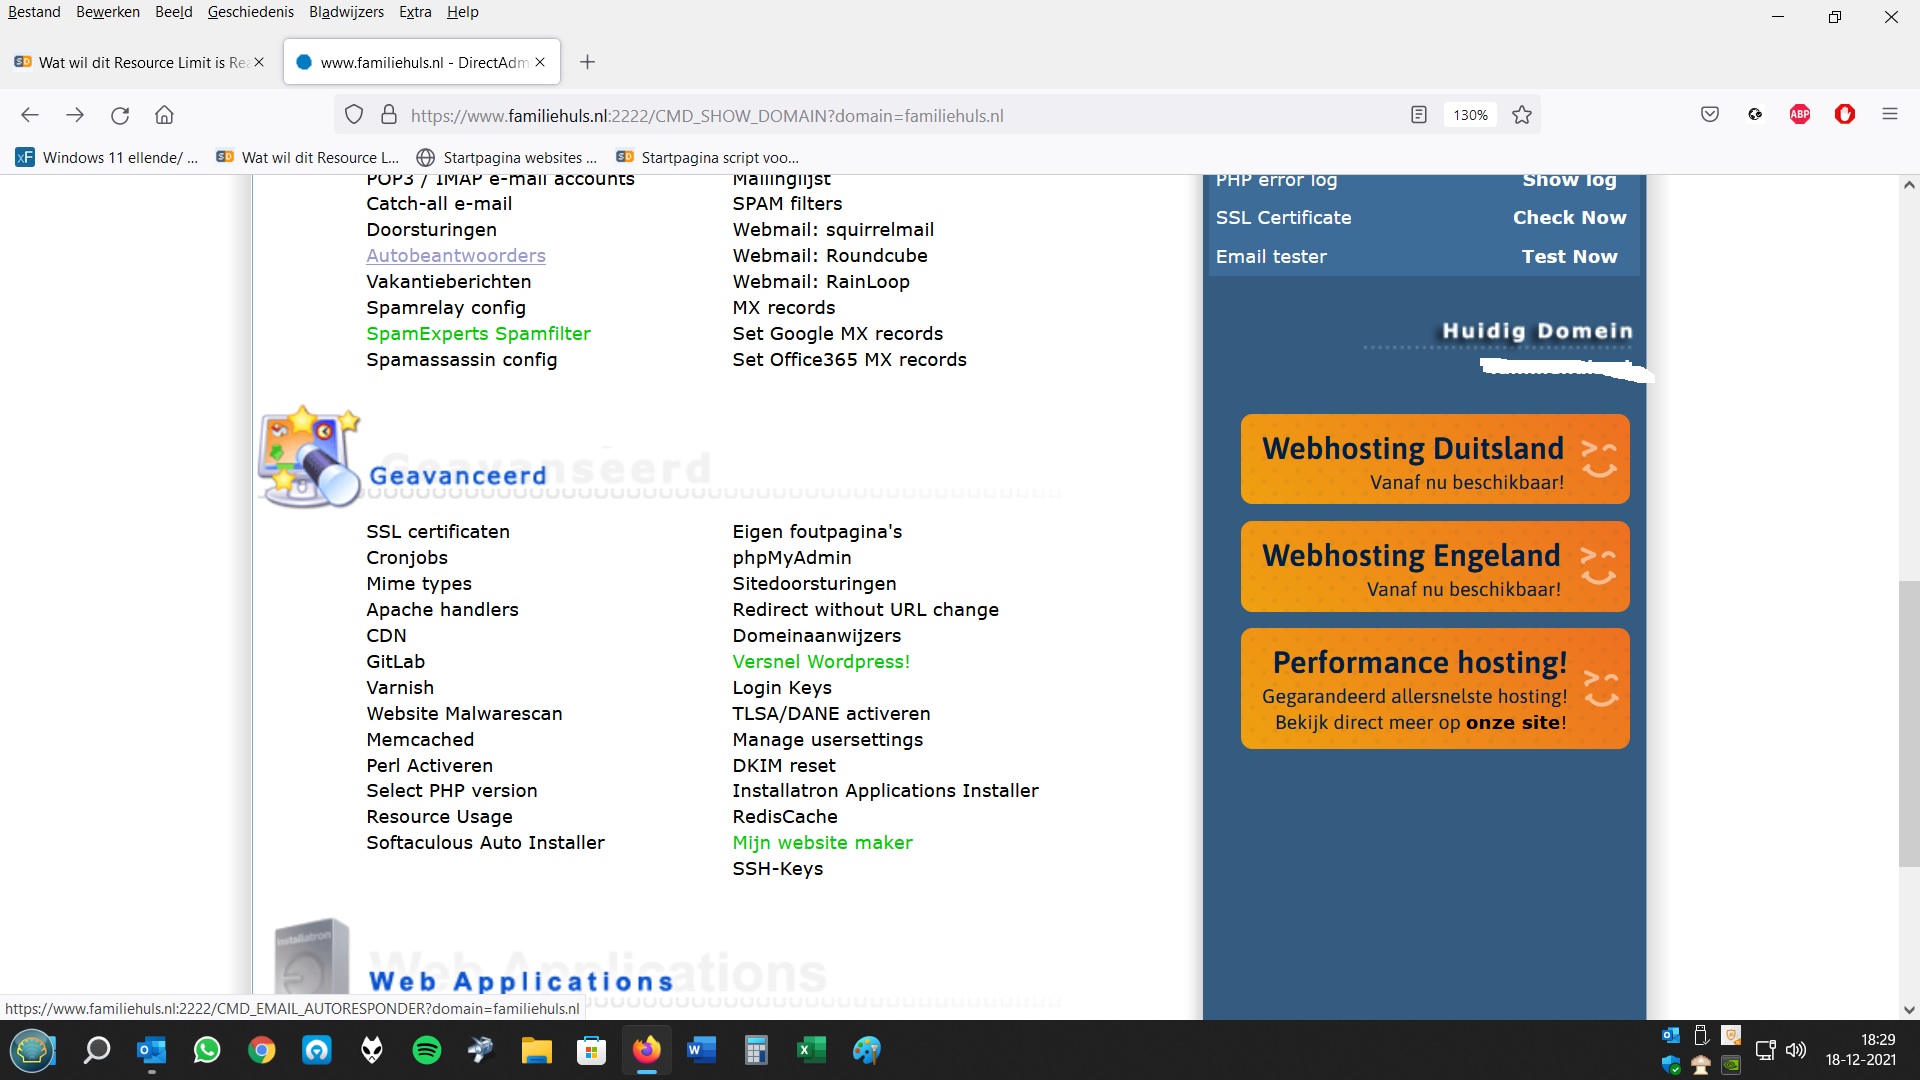Image resolution: width=1920 pixels, height=1080 pixels.
Task: Open the Cronjobs page
Action: 407,557
